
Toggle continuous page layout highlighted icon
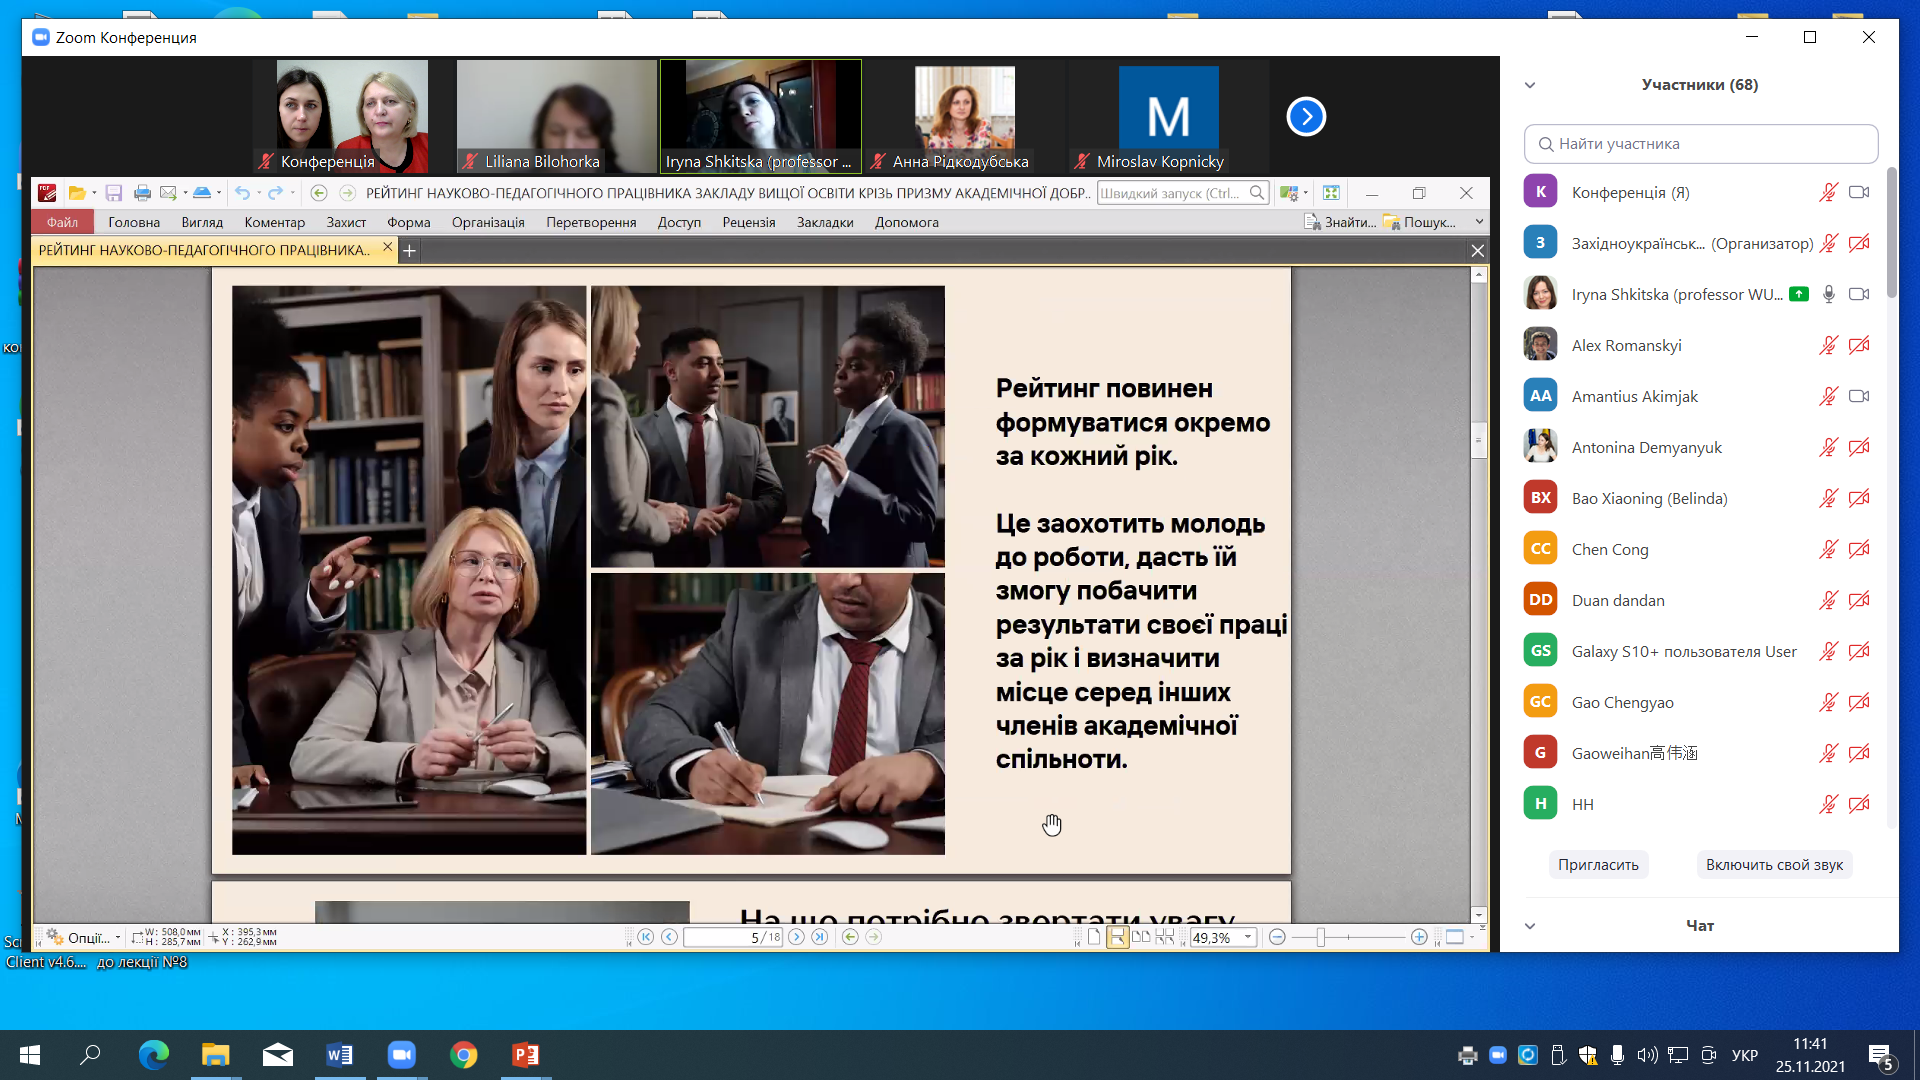(1117, 937)
